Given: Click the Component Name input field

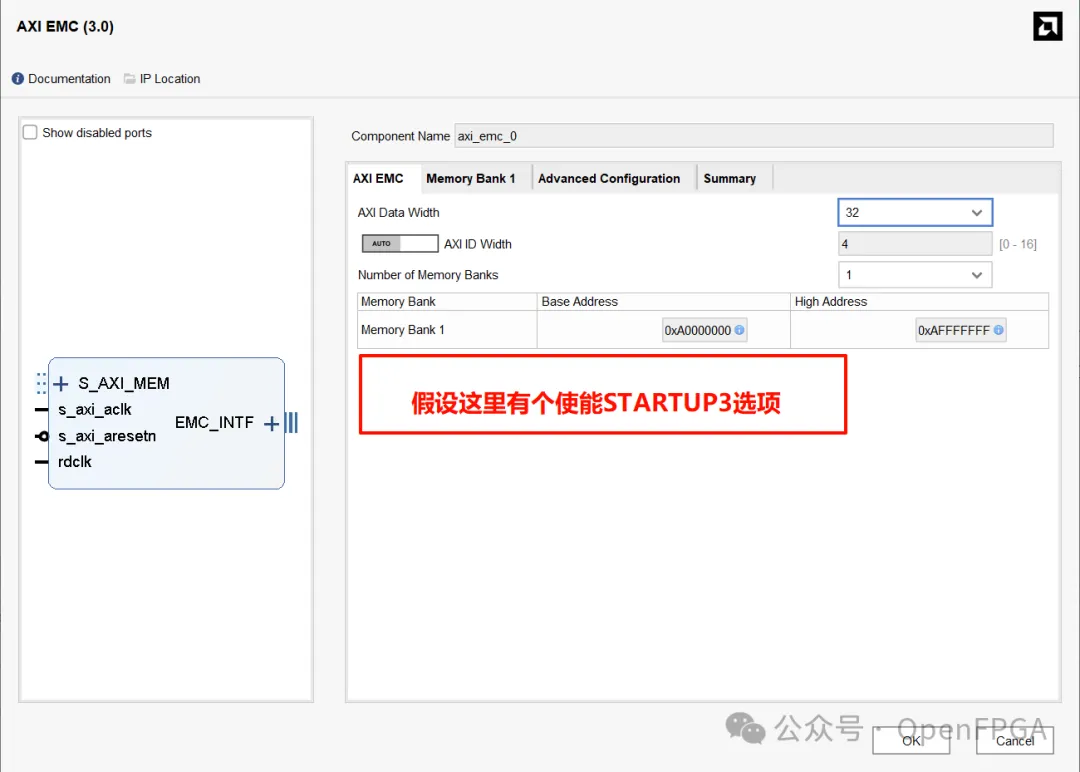Looking at the screenshot, I should (753, 136).
